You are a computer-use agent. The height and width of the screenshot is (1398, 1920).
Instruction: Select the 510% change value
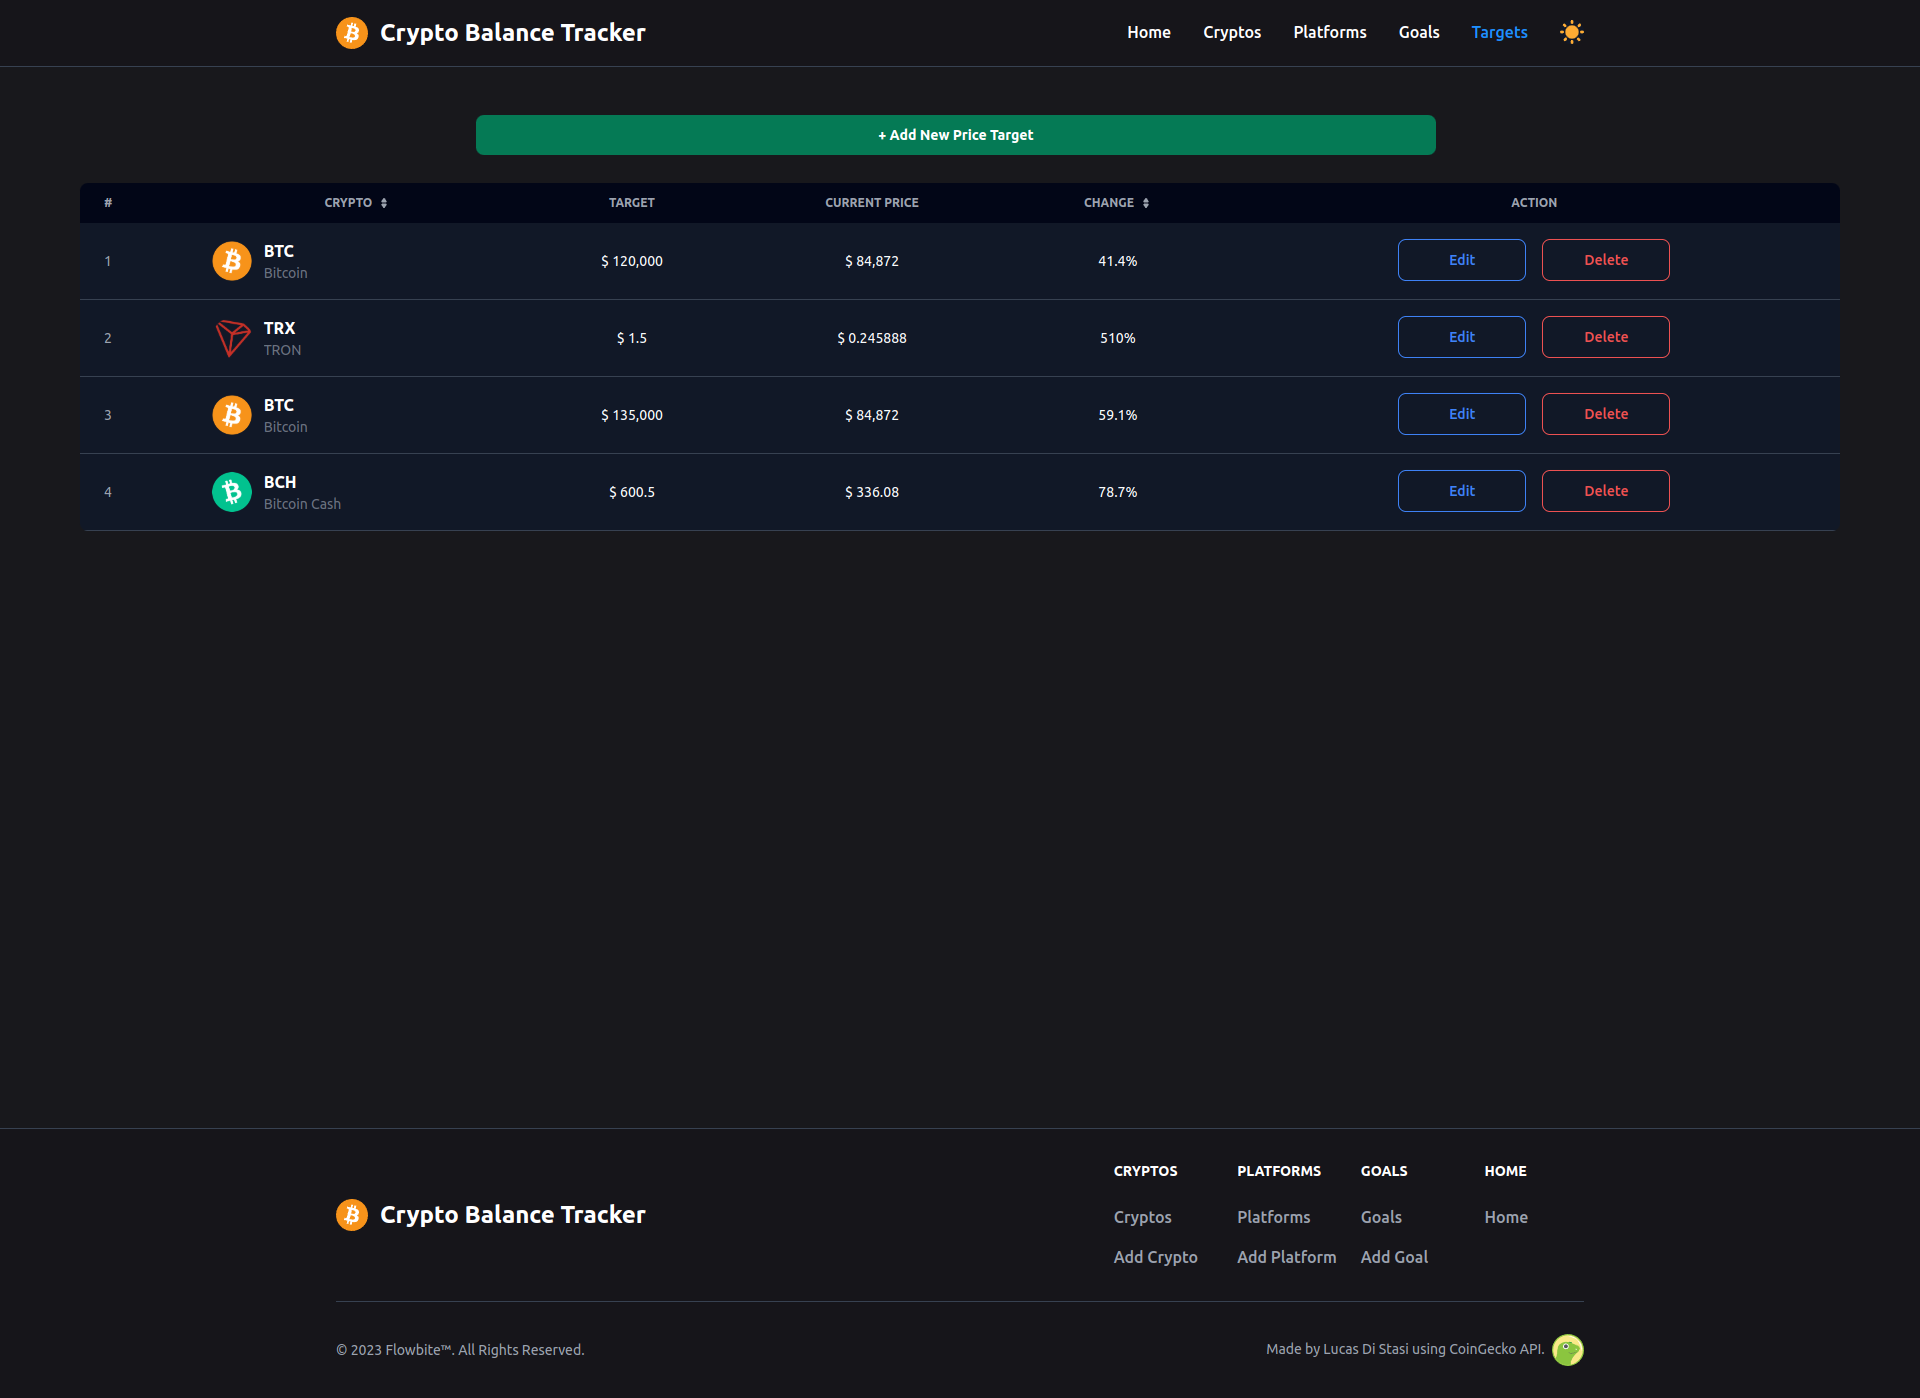click(1118, 338)
